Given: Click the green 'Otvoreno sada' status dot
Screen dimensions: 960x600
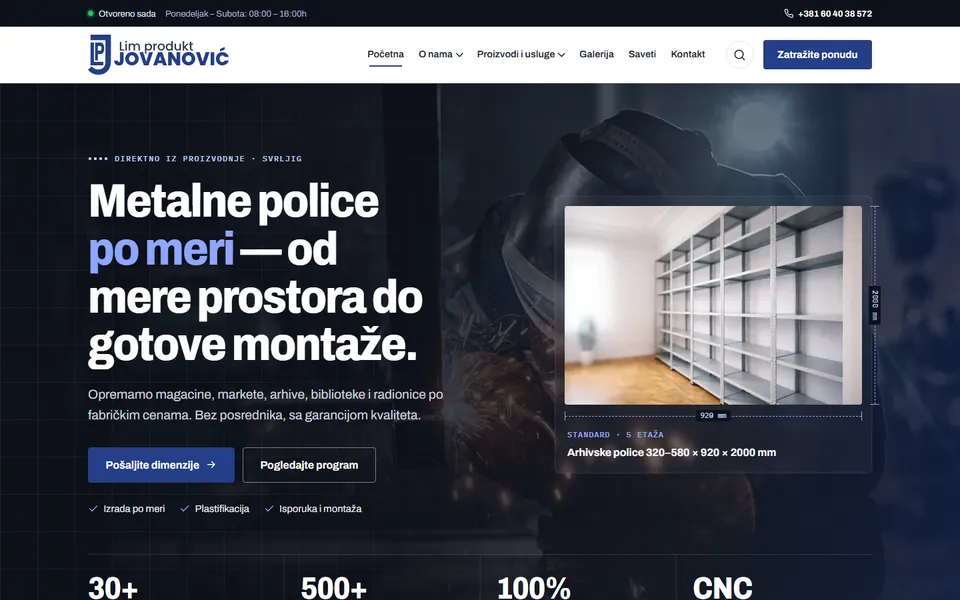Looking at the screenshot, I should [91, 13].
